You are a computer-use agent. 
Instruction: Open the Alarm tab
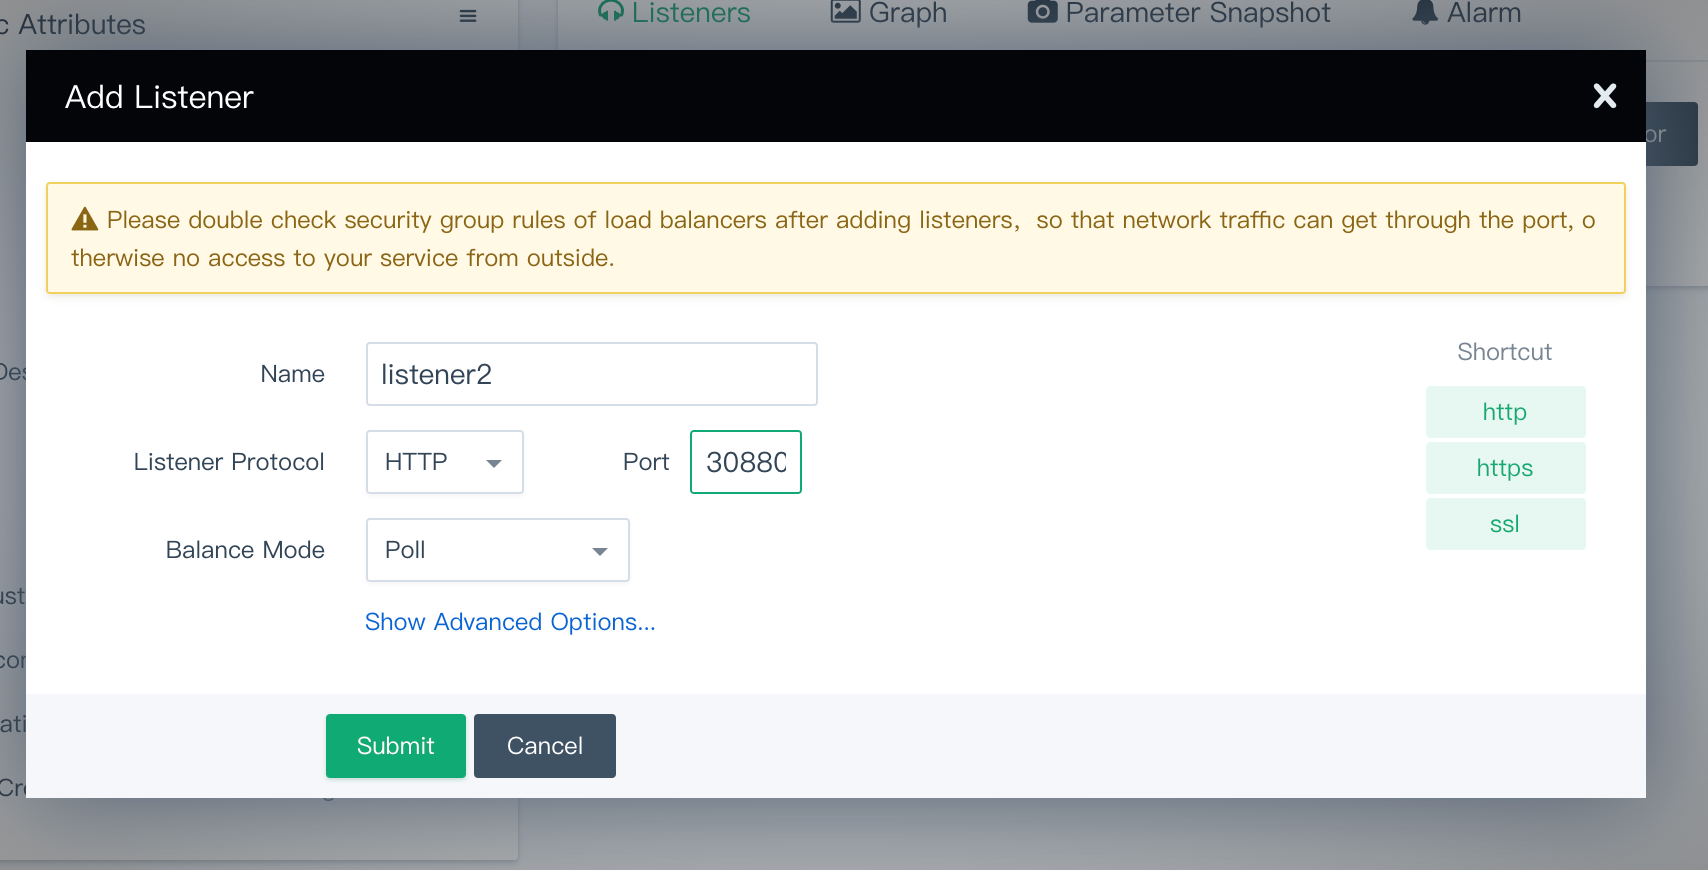(1466, 13)
